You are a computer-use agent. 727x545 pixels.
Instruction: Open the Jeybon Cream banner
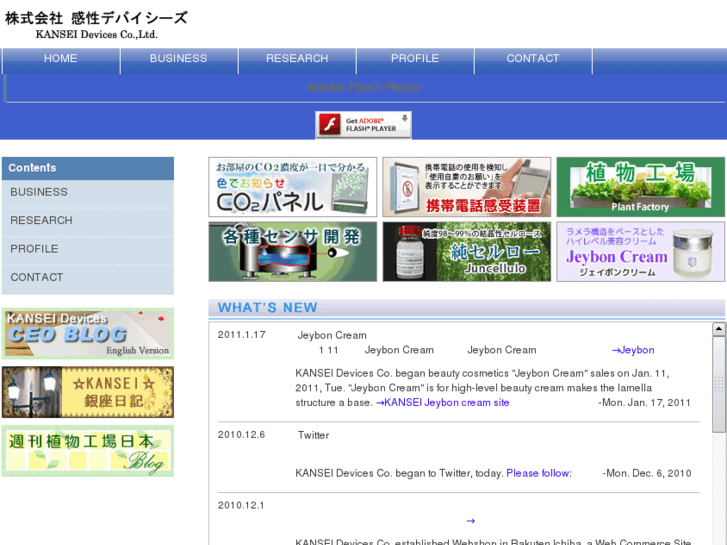pyautogui.click(x=640, y=251)
